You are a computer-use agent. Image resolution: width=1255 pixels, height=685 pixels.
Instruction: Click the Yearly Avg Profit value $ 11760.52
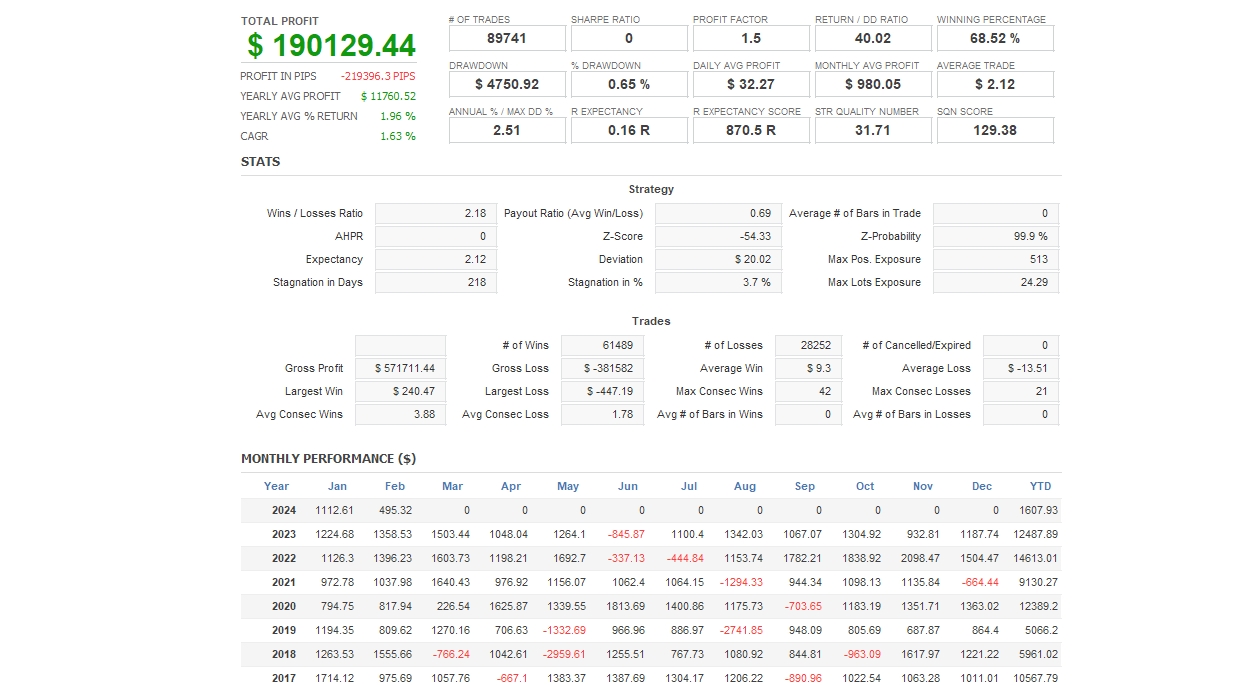point(388,96)
